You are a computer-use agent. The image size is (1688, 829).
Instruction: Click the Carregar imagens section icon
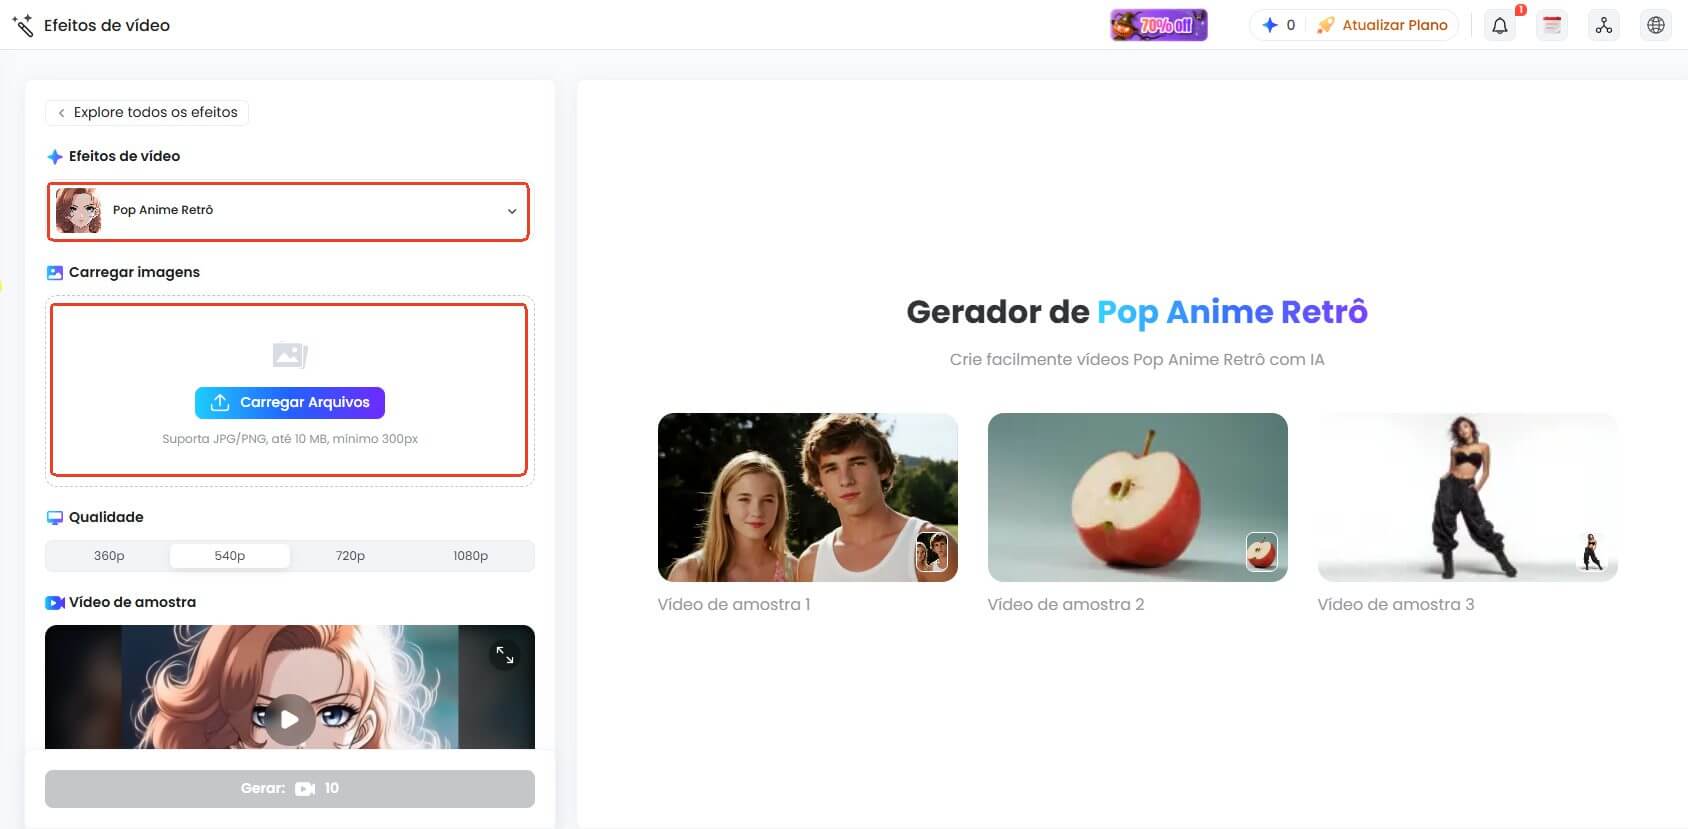coord(55,272)
